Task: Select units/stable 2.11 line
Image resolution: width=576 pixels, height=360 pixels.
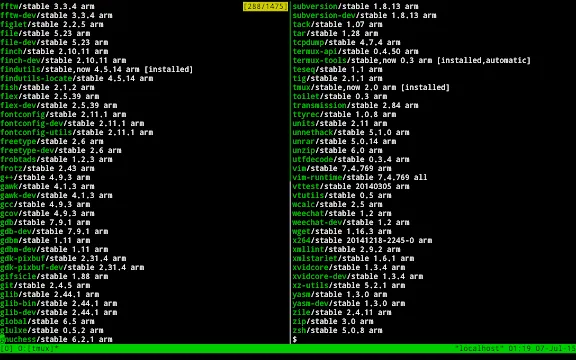Action: (339, 123)
